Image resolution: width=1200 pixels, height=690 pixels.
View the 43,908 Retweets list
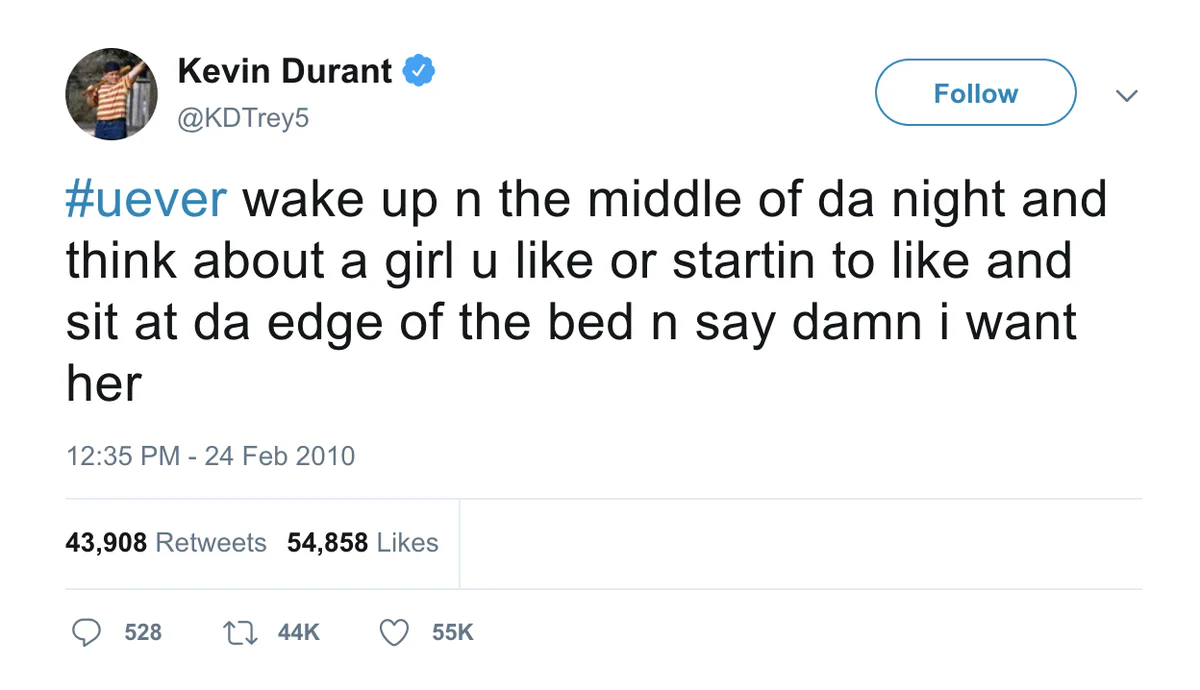pos(166,543)
